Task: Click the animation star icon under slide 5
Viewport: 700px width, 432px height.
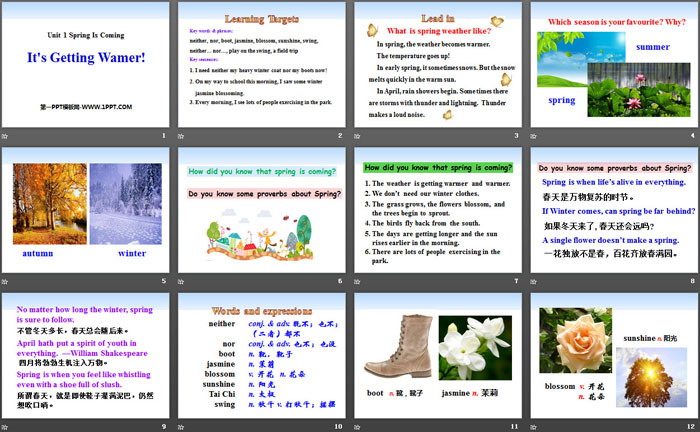Action: click(5, 282)
